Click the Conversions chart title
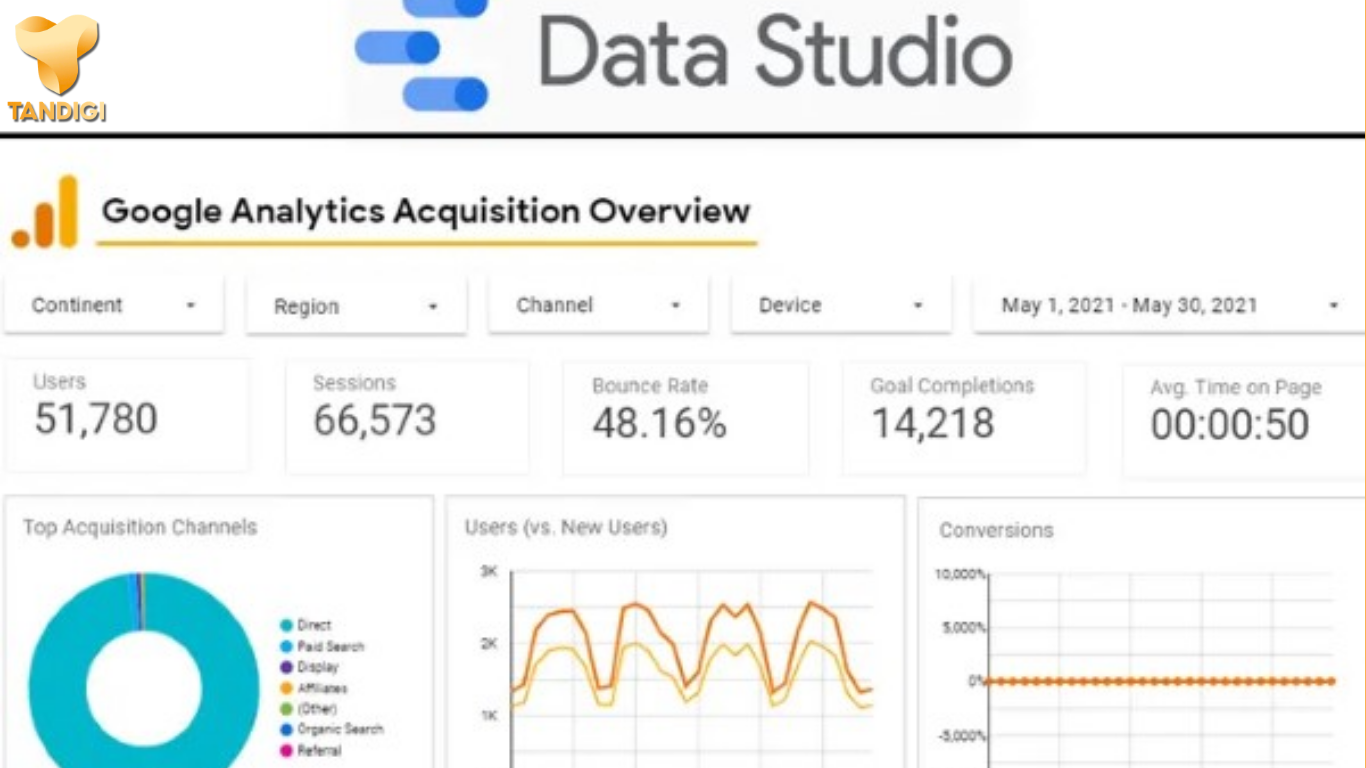The image size is (1366, 768). click(996, 530)
